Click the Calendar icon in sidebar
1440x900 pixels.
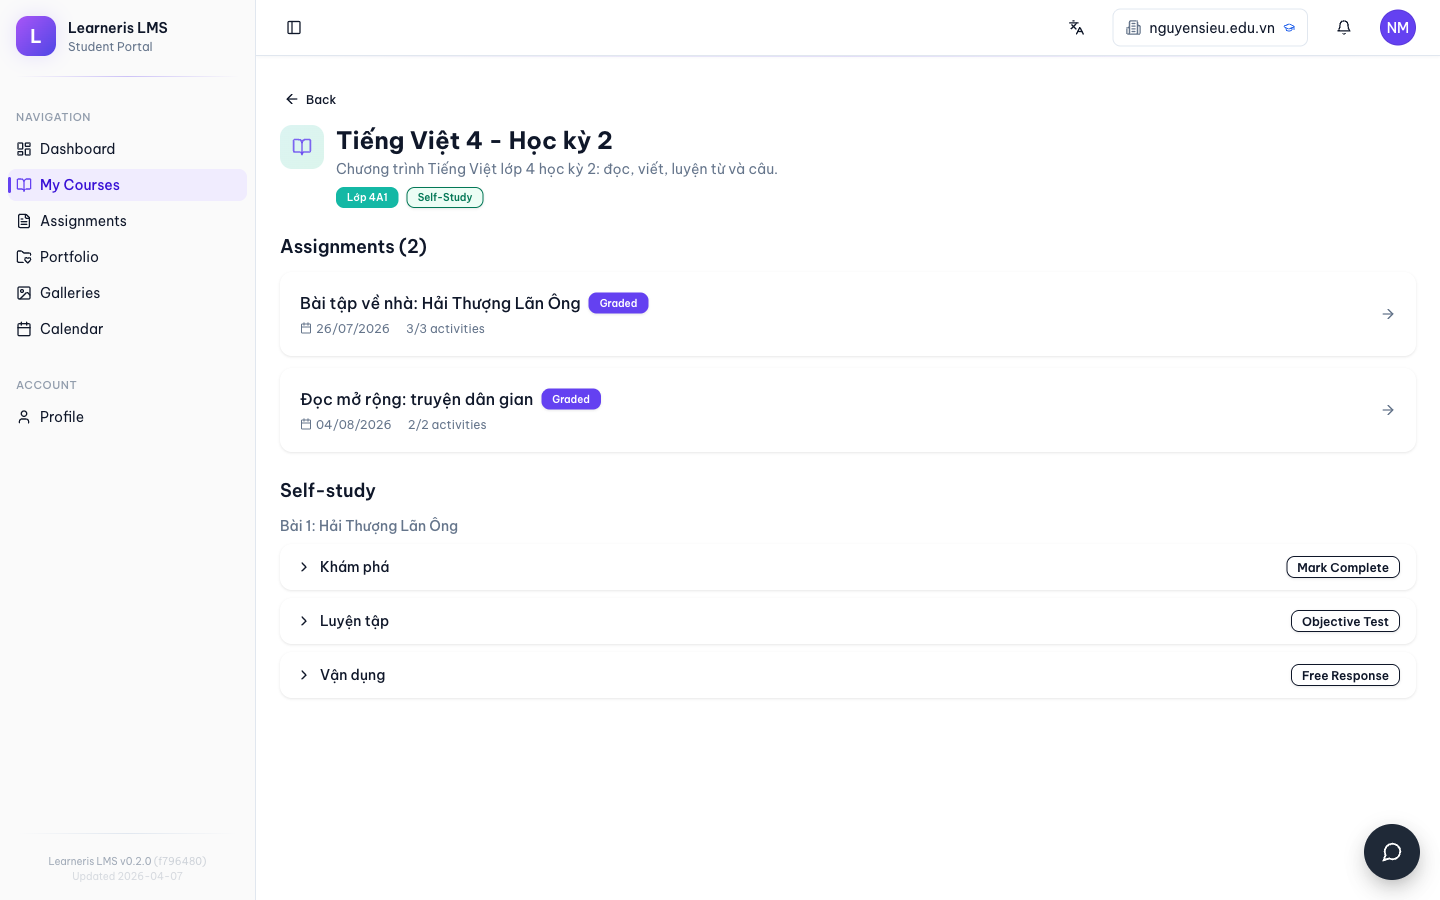tap(24, 329)
